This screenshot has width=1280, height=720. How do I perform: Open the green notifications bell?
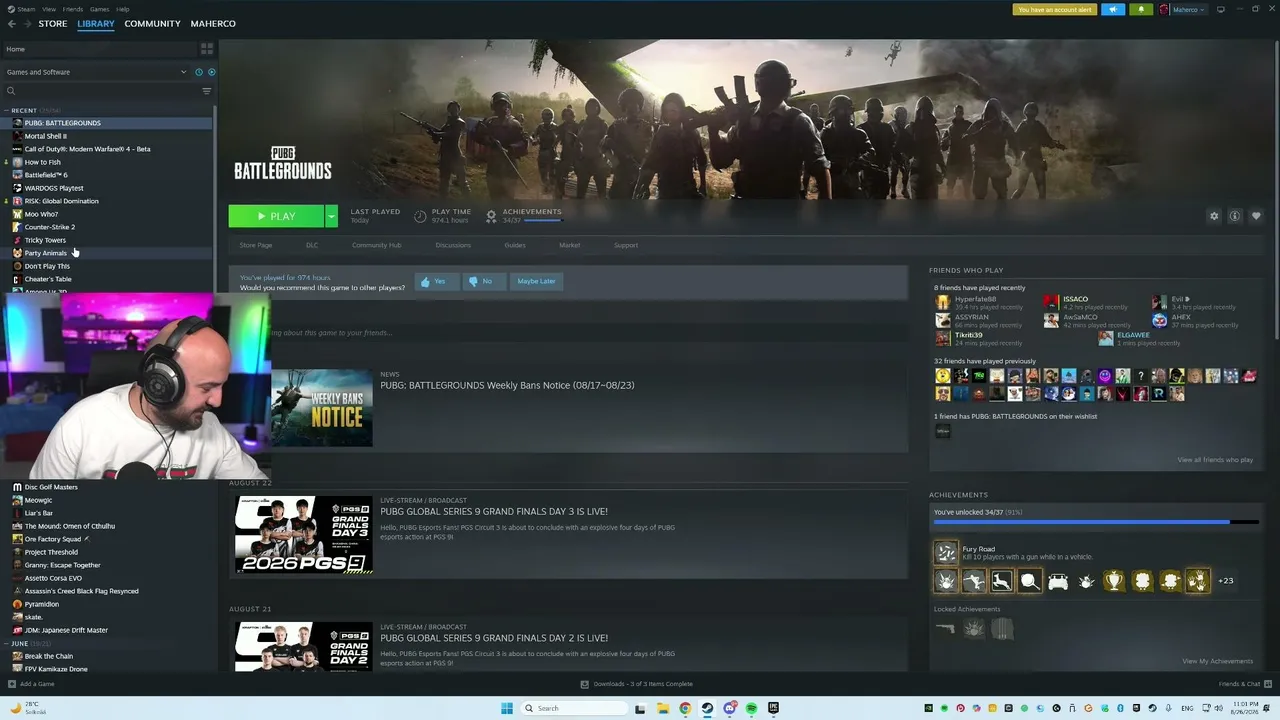(x=1141, y=10)
